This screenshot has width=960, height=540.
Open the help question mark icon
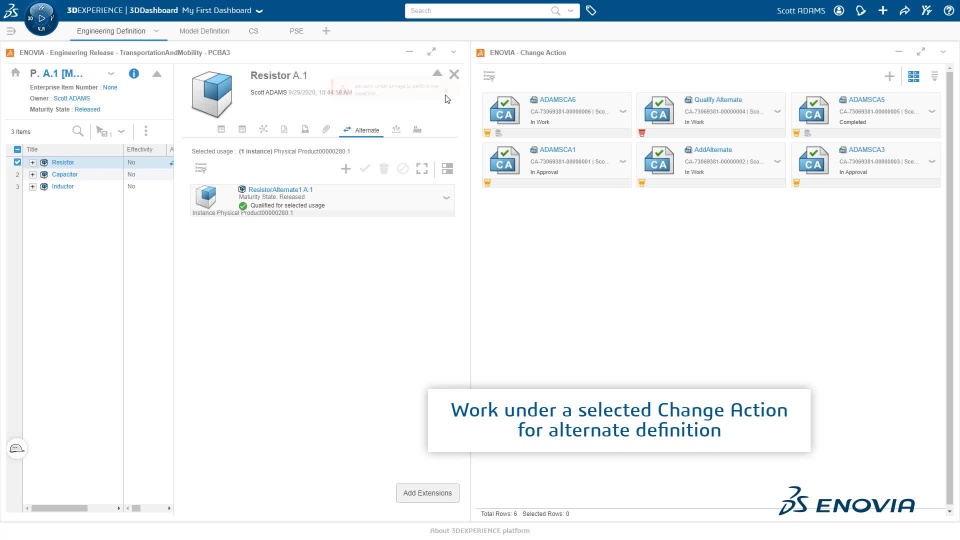[x=948, y=10]
